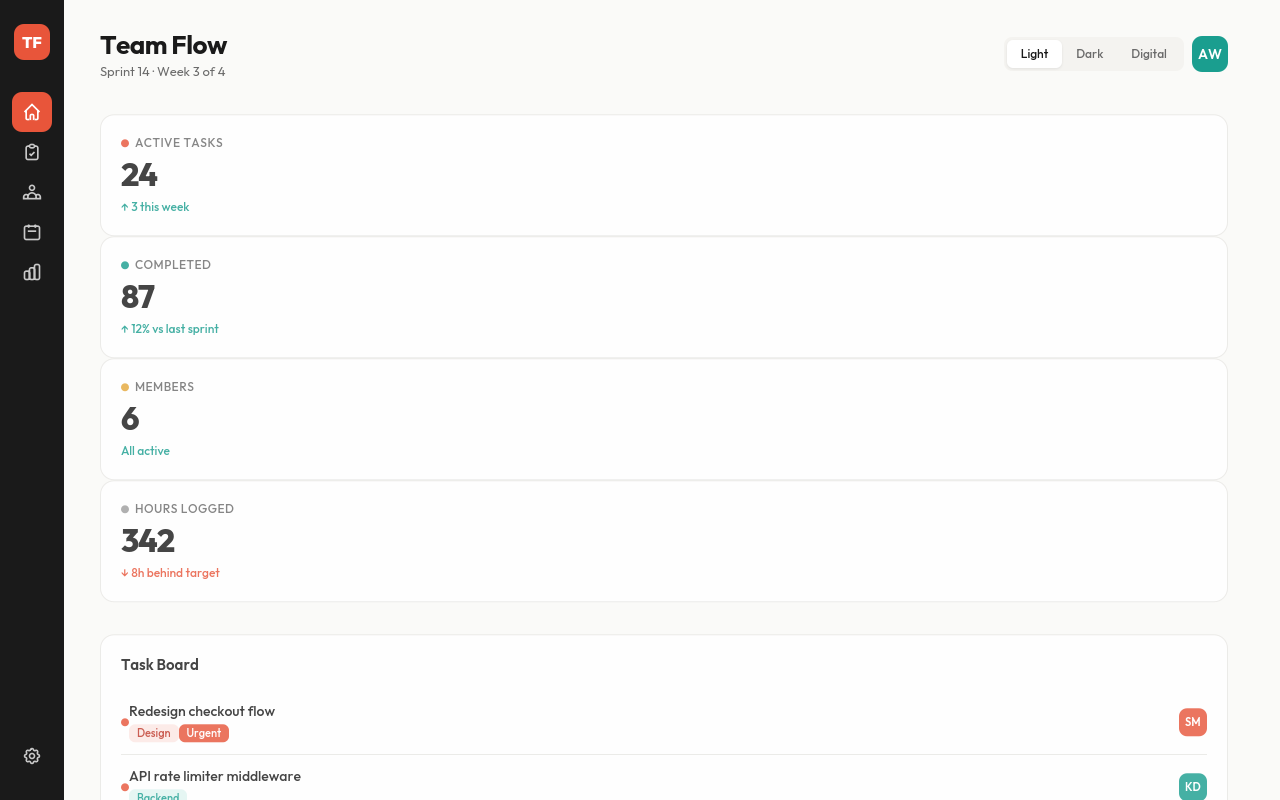This screenshot has height=800, width=1280.
Task: Open the API rate limiter middleware task
Action: click(215, 776)
